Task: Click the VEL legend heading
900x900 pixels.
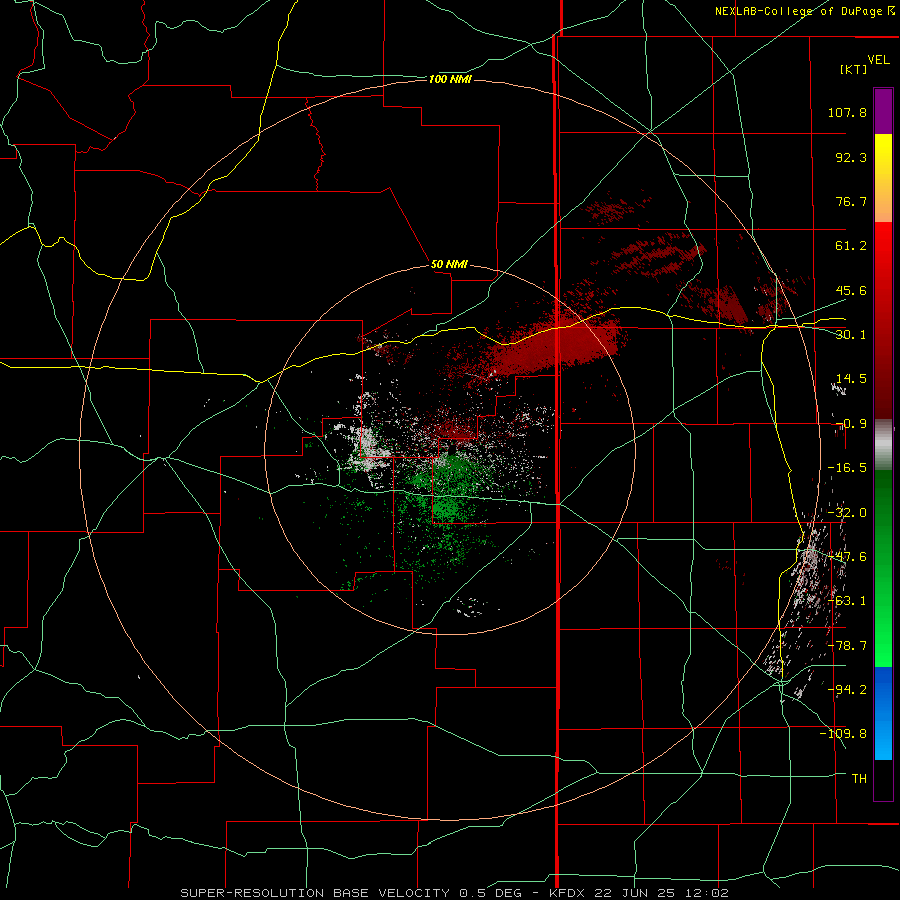Action: (878, 60)
